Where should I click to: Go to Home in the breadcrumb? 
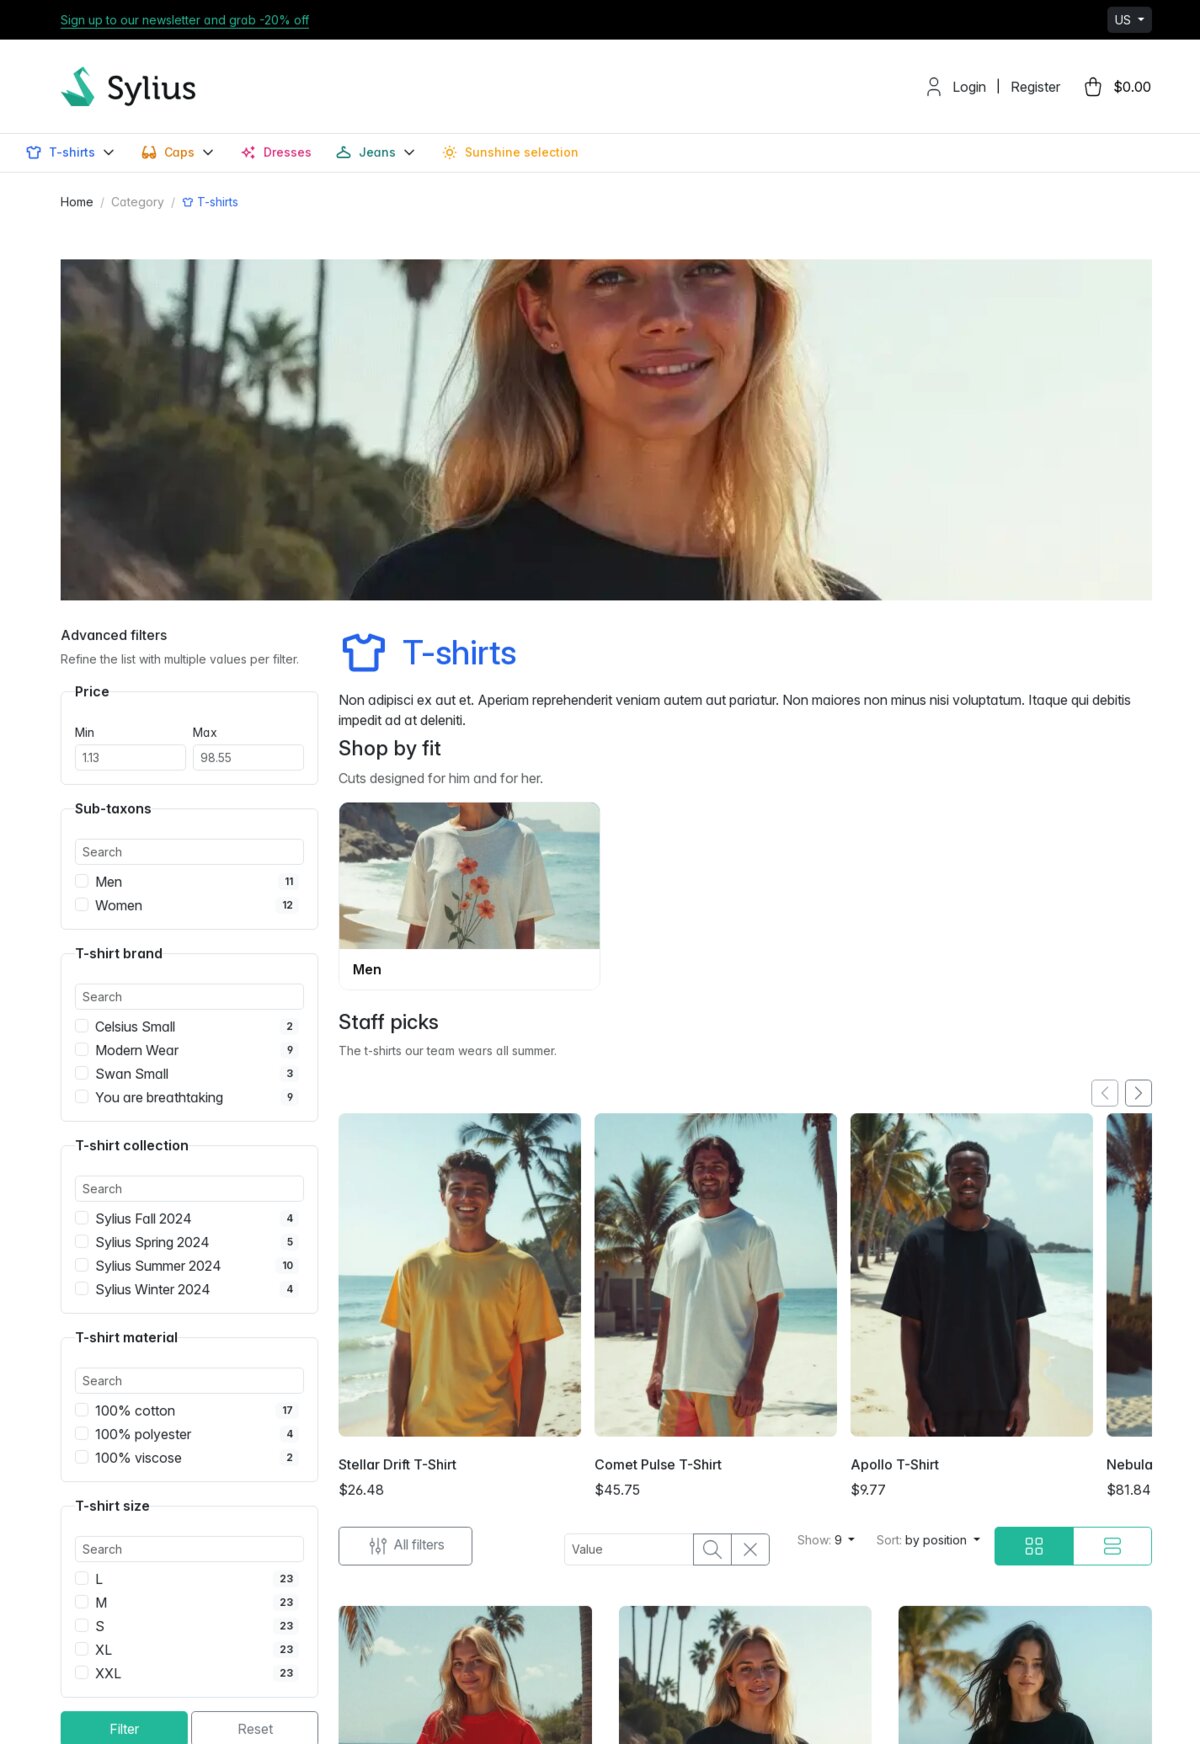click(76, 202)
